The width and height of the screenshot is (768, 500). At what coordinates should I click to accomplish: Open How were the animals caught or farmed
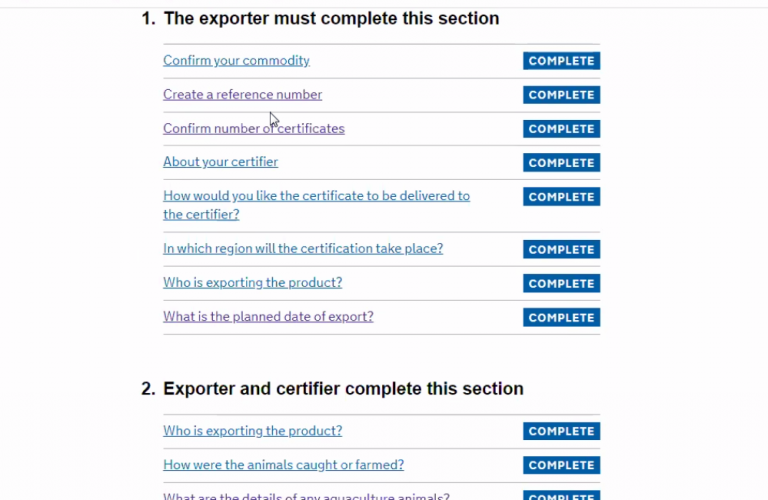point(283,465)
